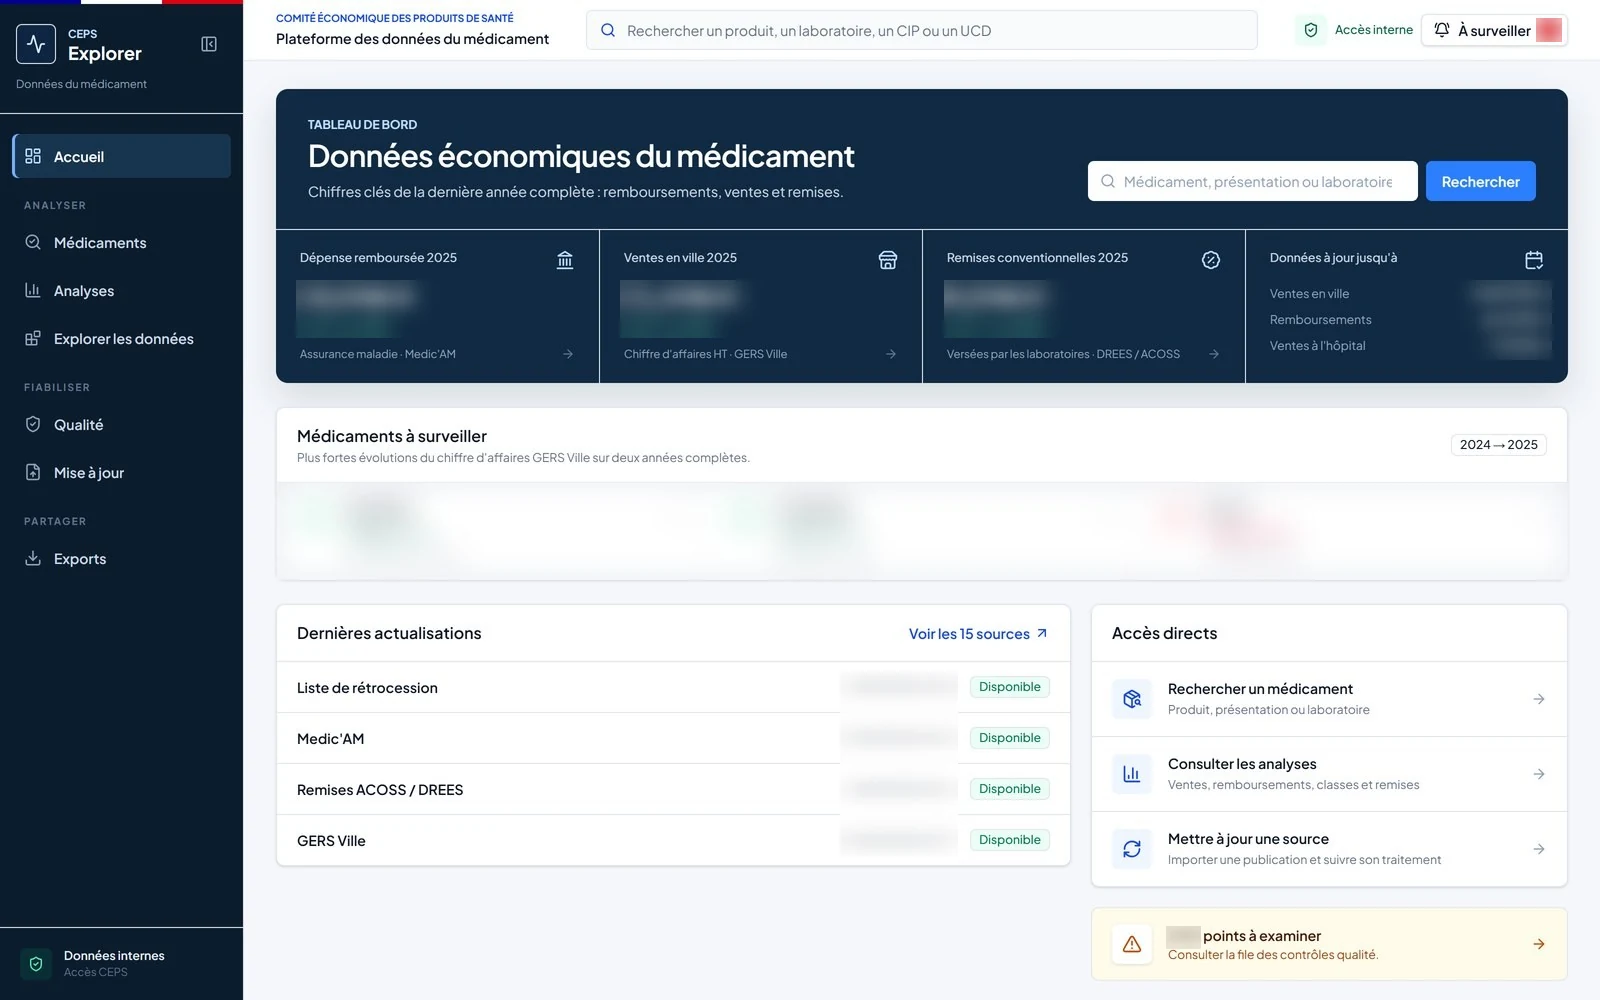Open the Accueil menu item

[x=121, y=156]
